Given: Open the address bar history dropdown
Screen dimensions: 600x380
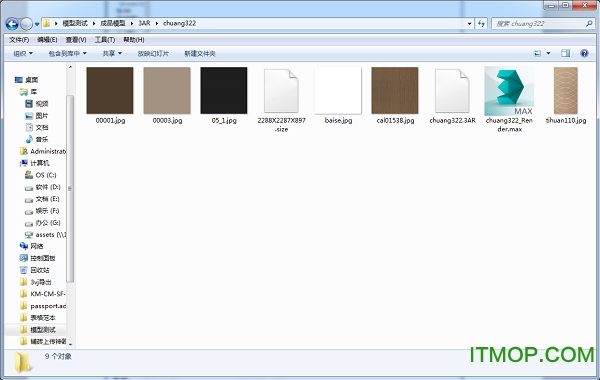Looking at the screenshot, I should tap(470, 24).
